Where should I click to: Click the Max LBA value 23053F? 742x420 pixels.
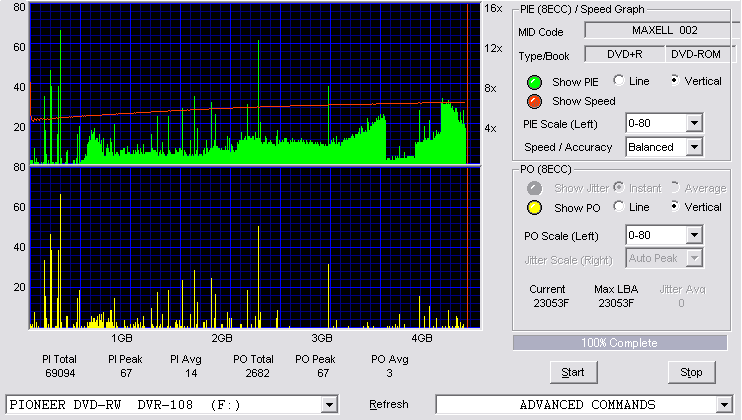pyautogui.click(x=616, y=303)
